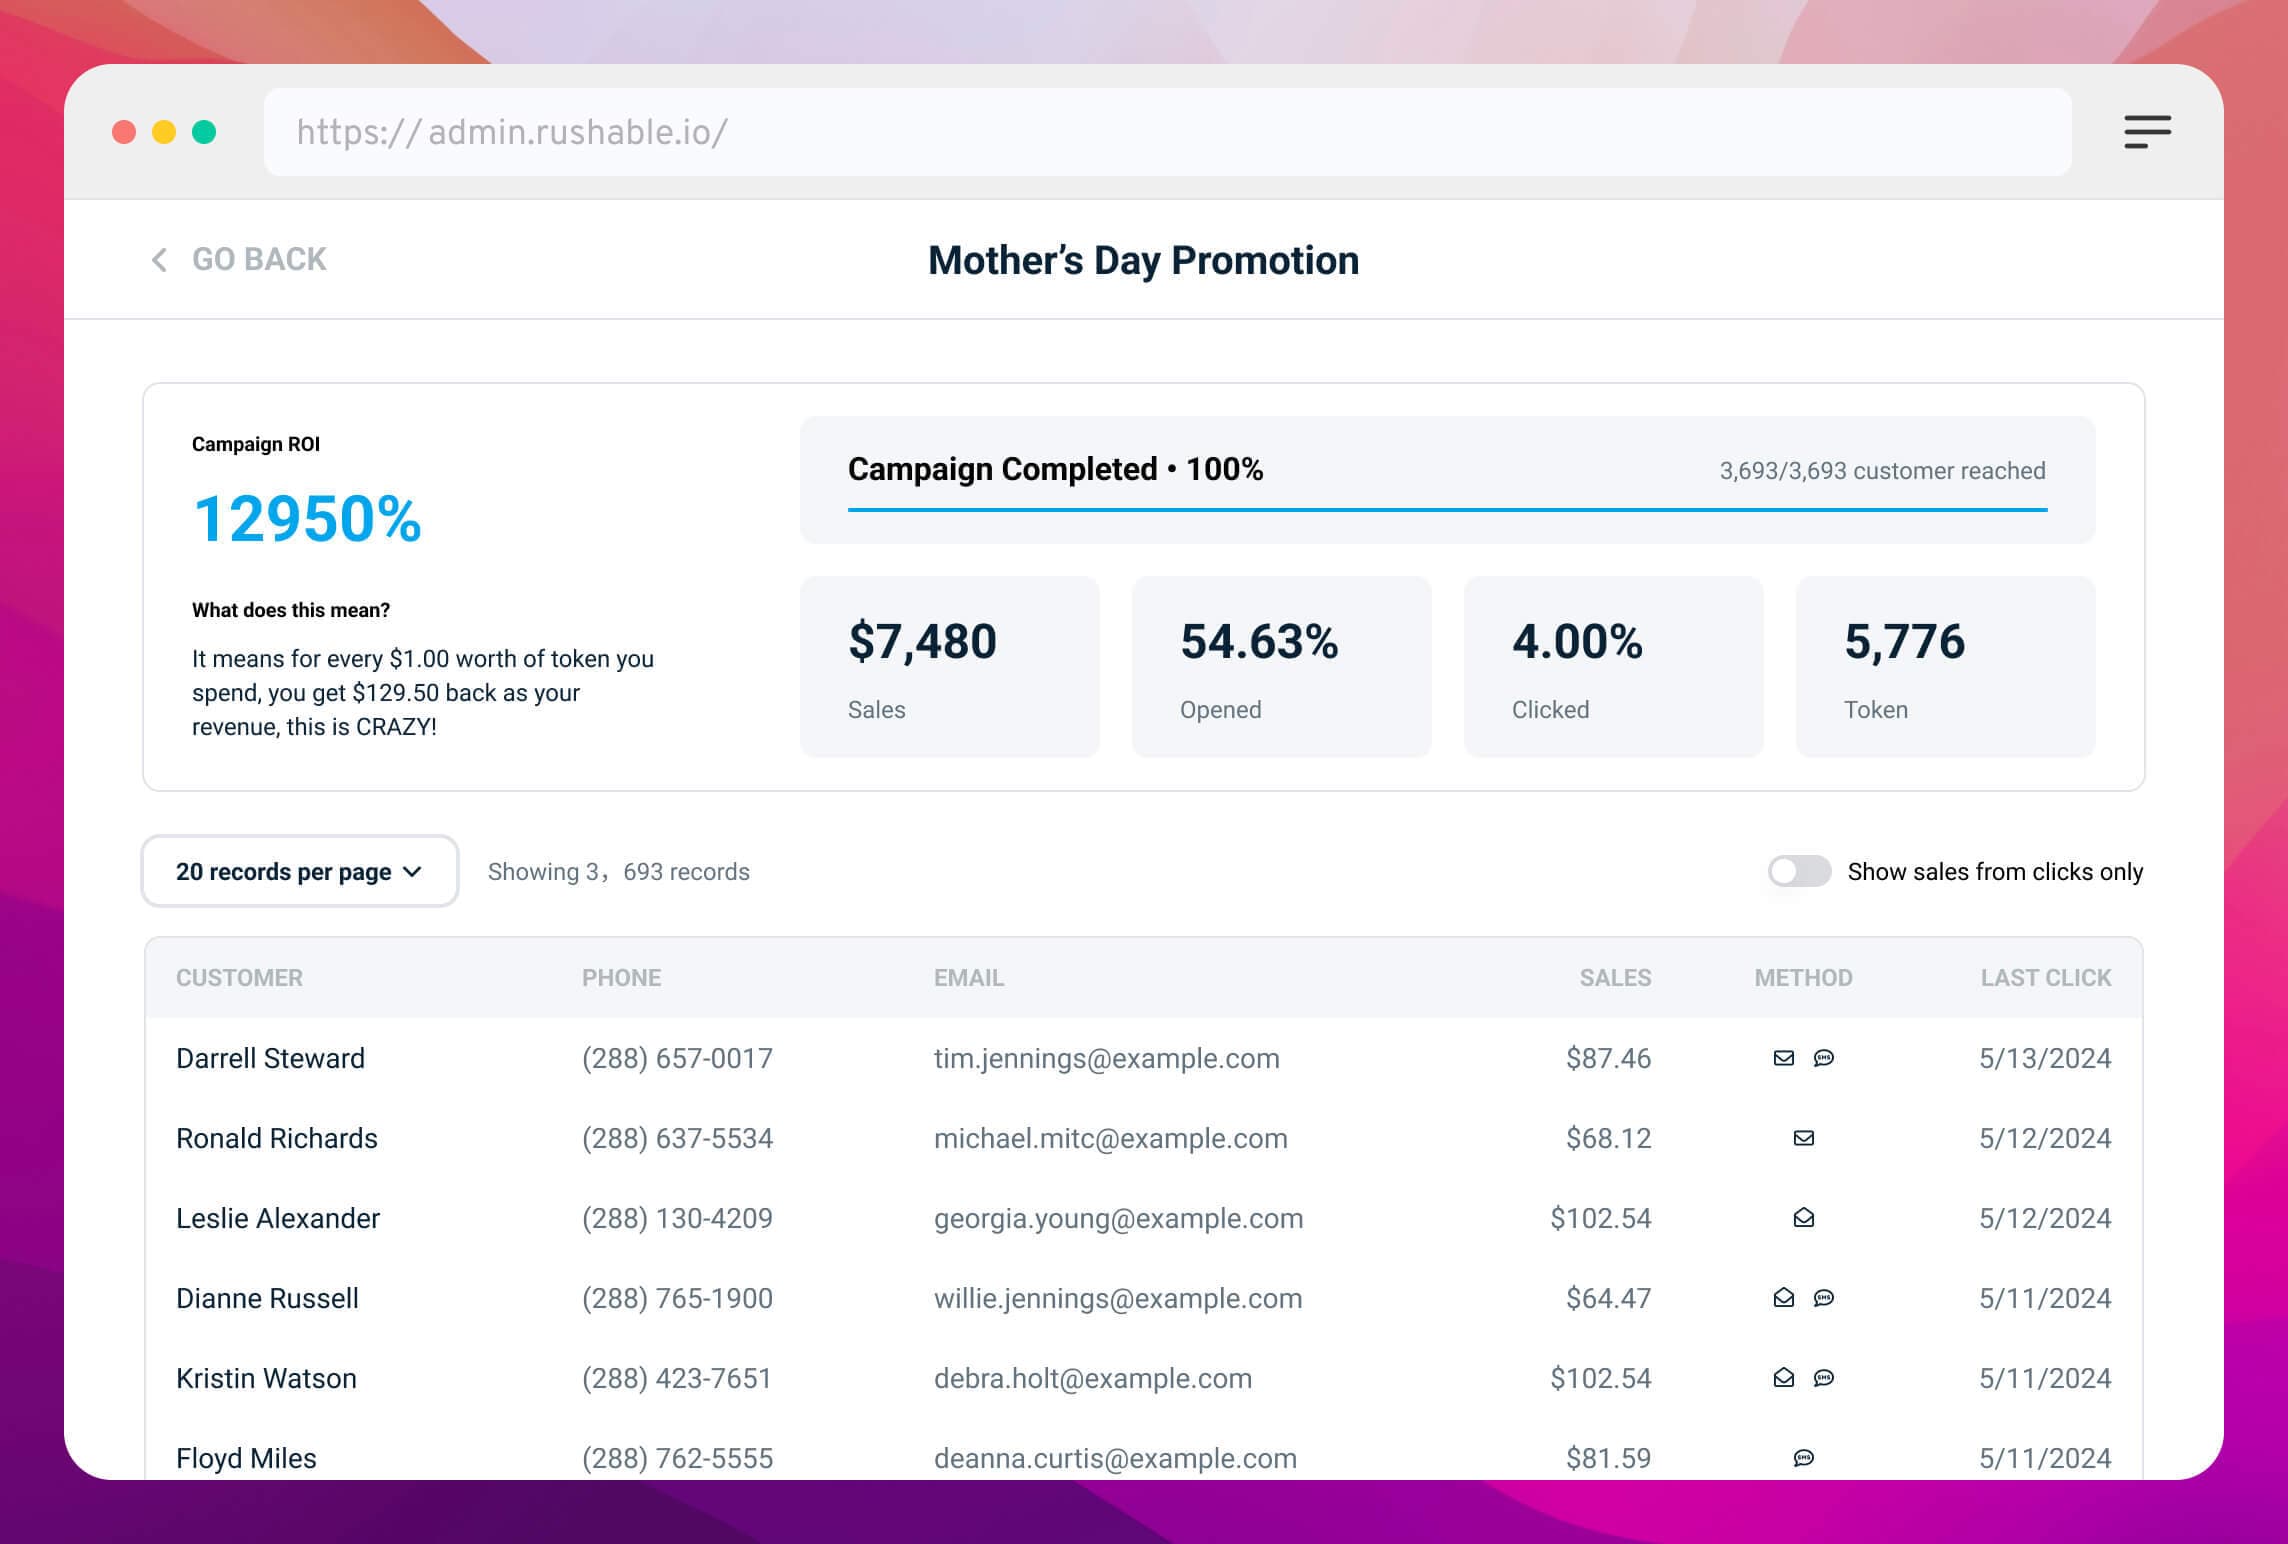The height and width of the screenshot is (1544, 2288).
Task: Click the back arrow icon next to GO BACK
Action: pyautogui.click(x=158, y=260)
